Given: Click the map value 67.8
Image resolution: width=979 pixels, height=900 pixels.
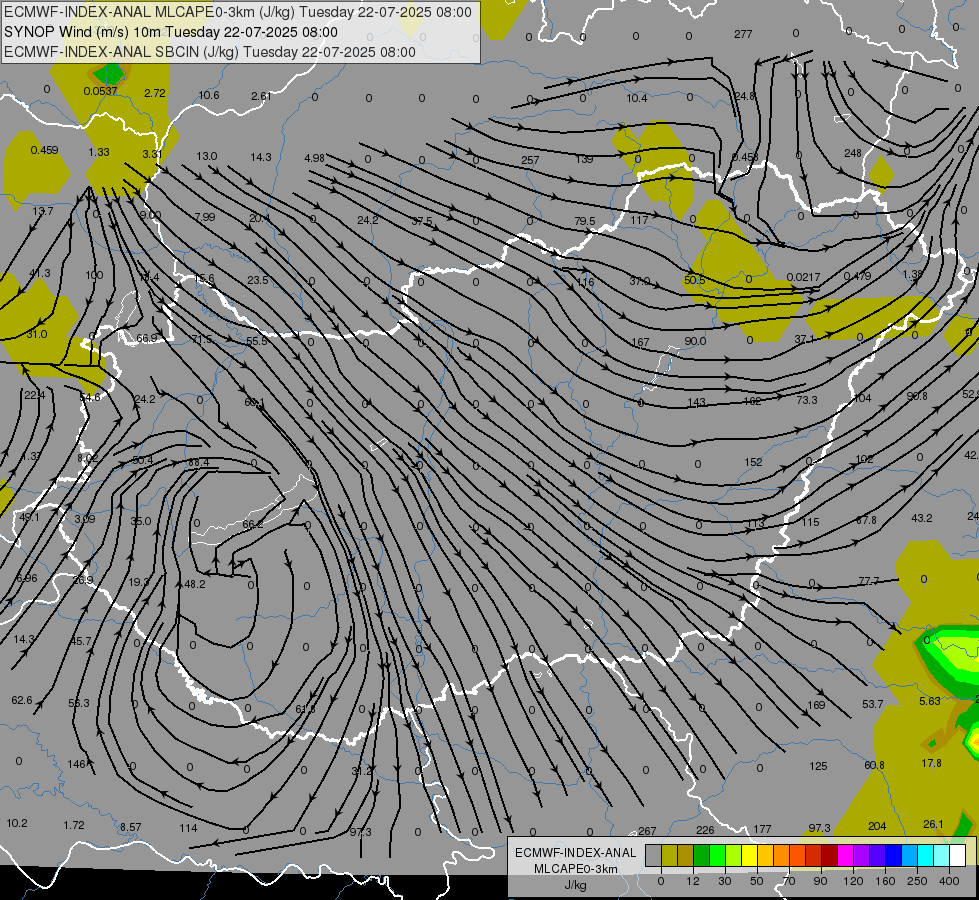Looking at the screenshot, I should (x=866, y=520).
